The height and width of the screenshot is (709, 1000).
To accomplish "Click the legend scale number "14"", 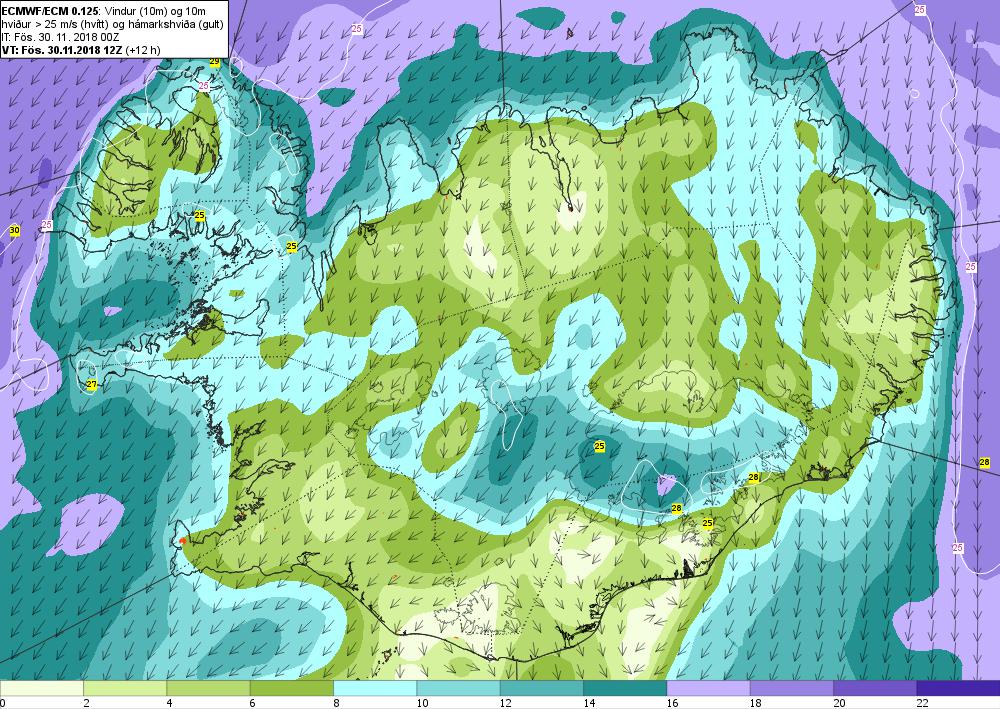I will click(589, 703).
